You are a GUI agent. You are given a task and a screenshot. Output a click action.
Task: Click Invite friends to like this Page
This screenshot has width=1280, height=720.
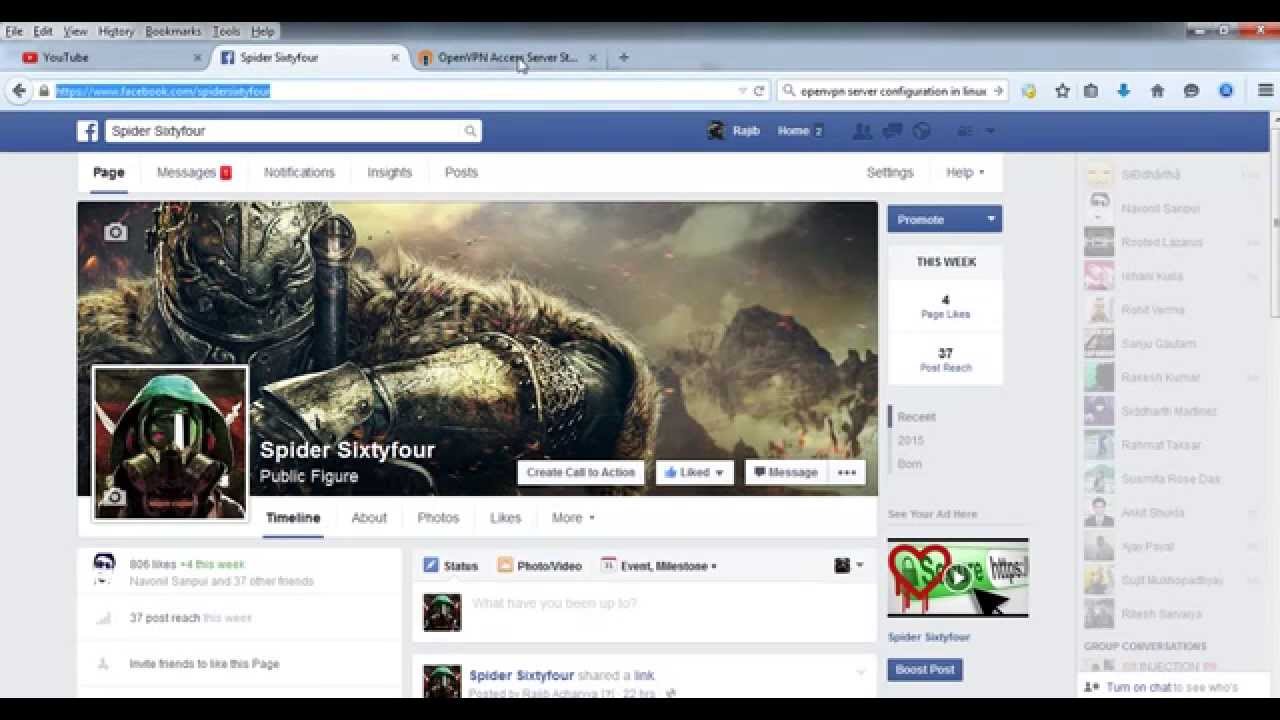pos(204,664)
